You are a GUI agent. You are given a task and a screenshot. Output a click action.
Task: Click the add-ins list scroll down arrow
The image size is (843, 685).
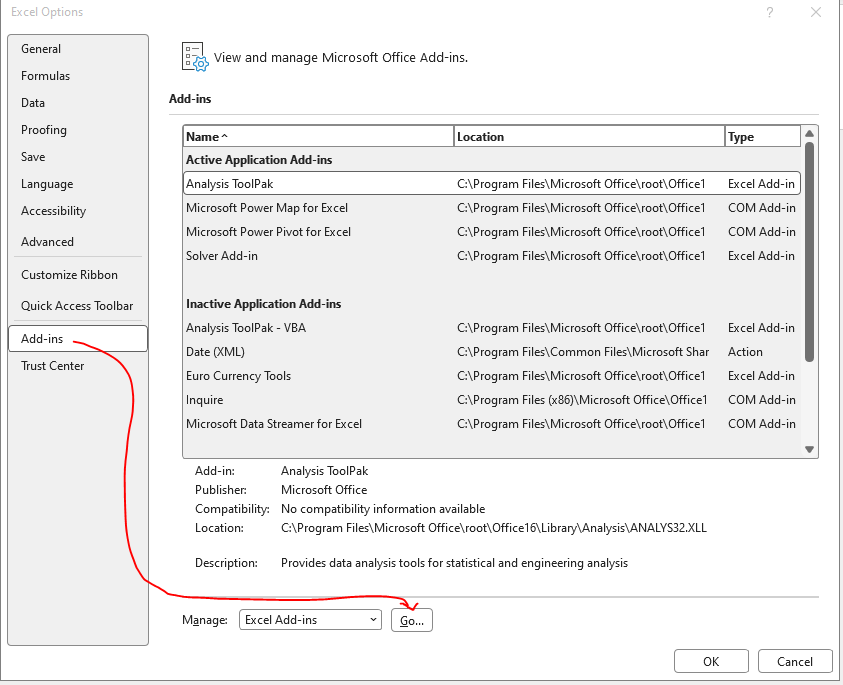coord(809,449)
